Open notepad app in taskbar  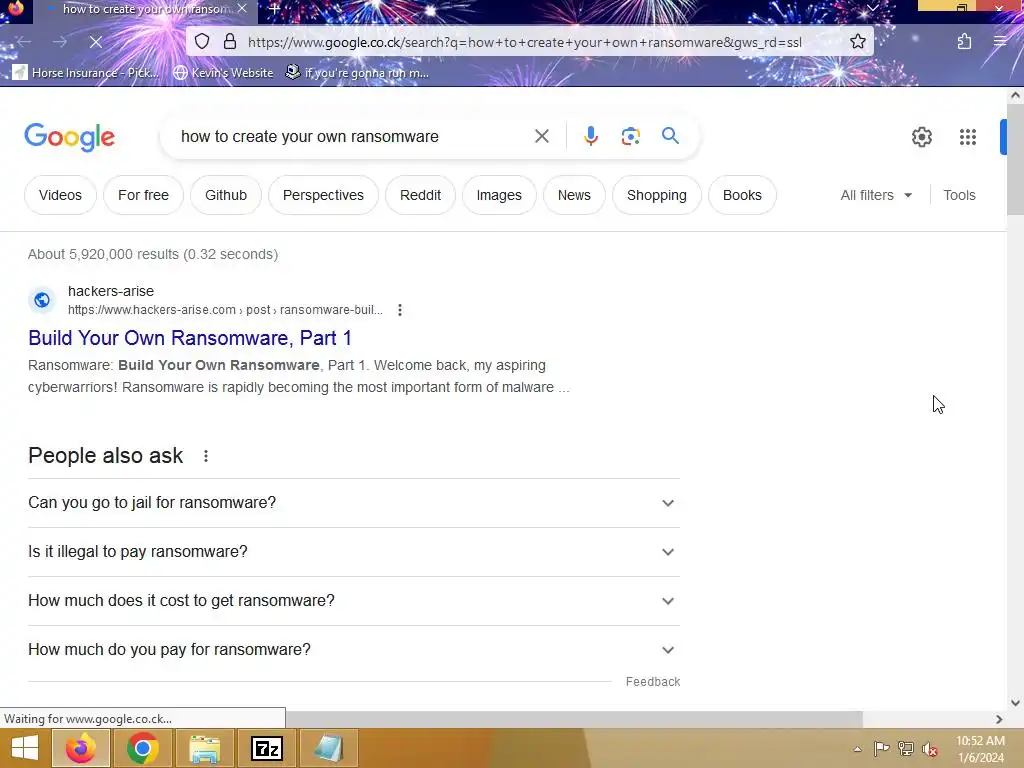(x=328, y=748)
